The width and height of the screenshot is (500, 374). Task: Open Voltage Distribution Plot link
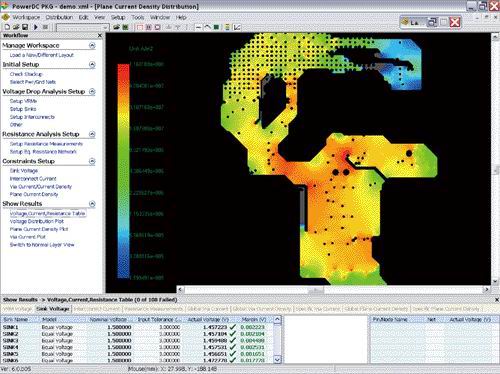37,221
